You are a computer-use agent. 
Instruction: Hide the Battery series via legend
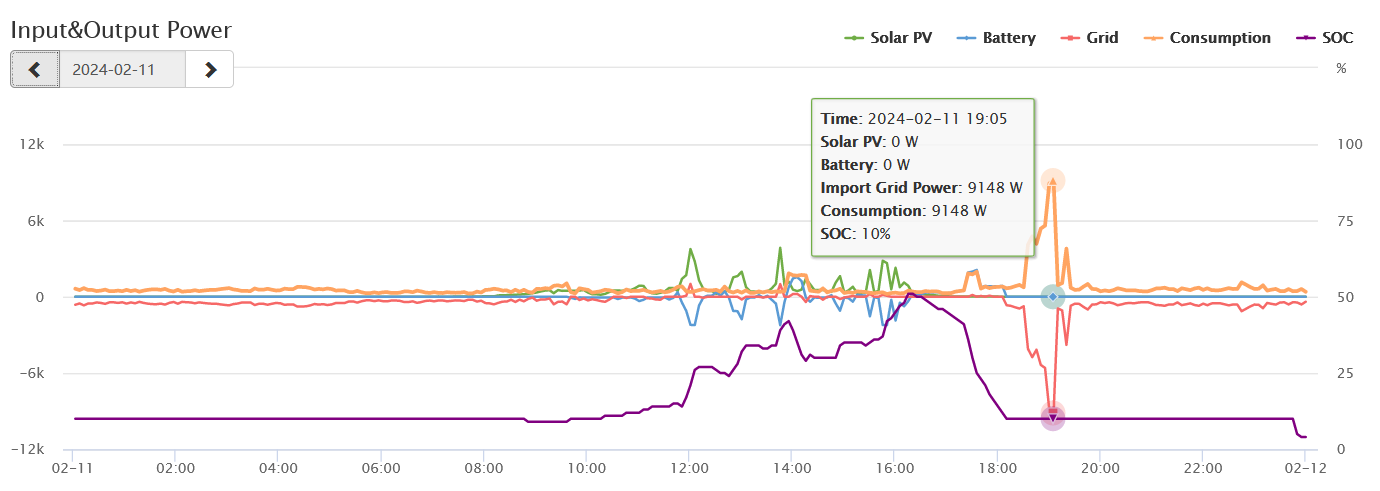point(997,38)
